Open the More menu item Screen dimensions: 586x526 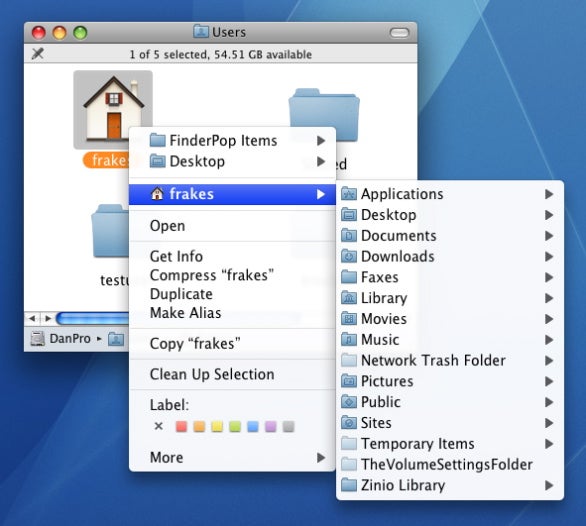click(232, 458)
